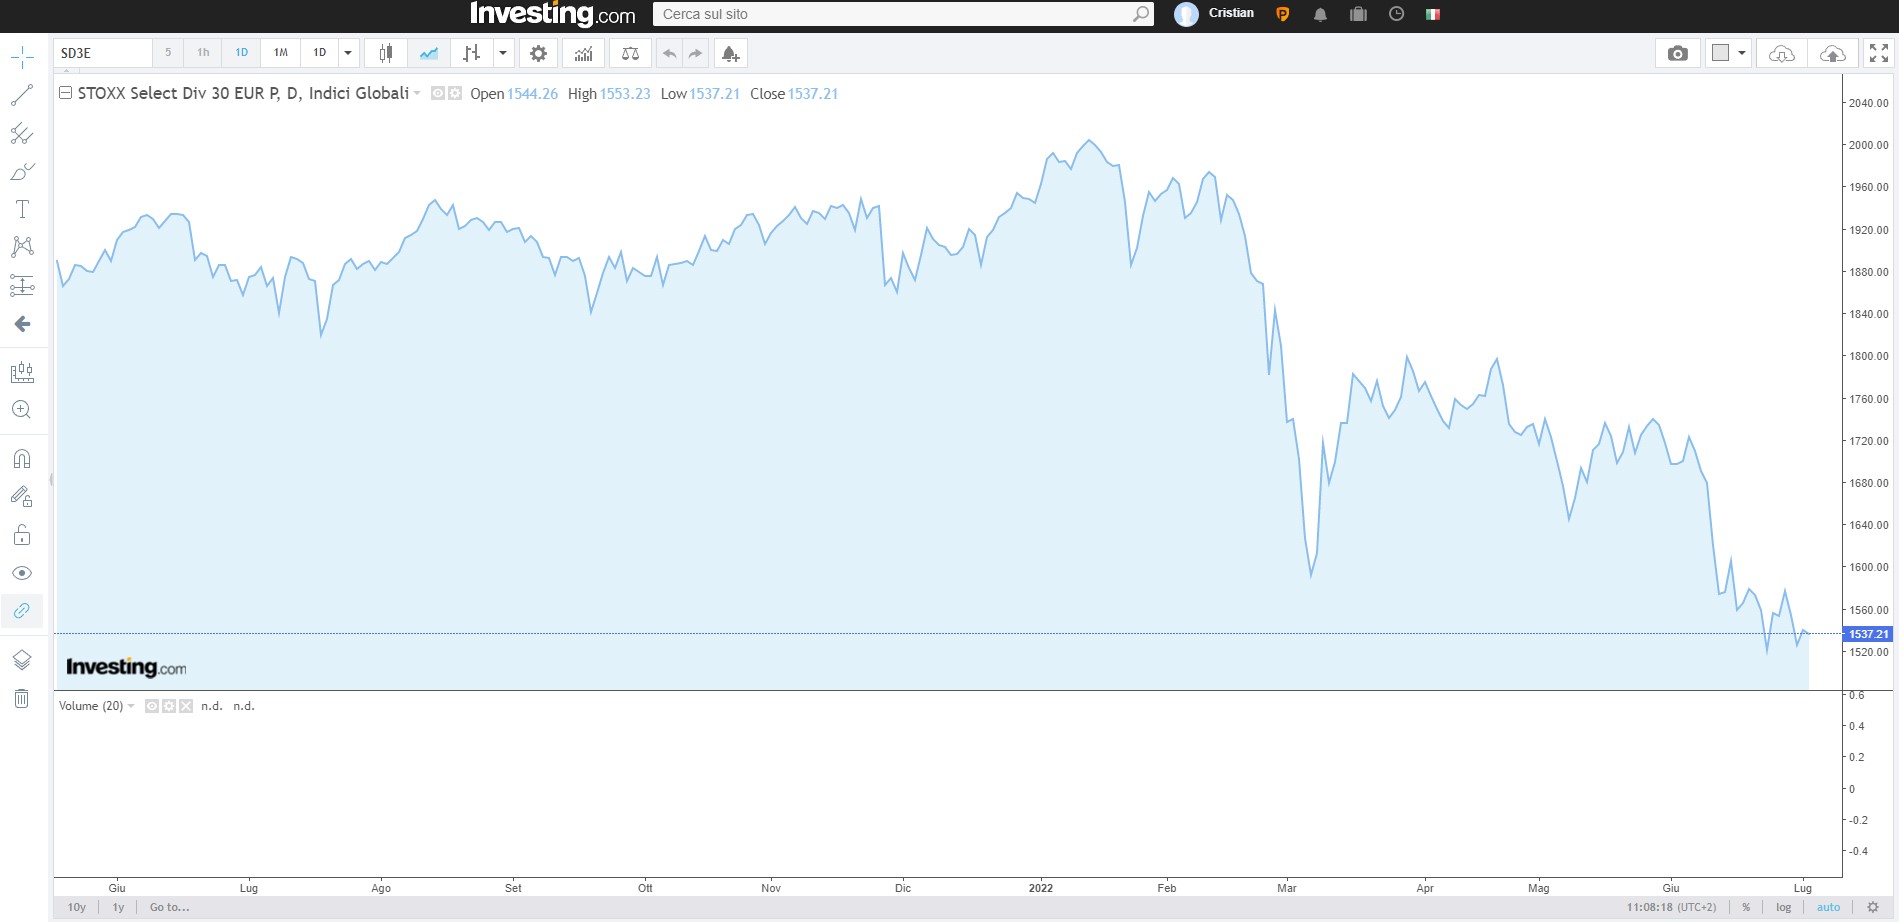
Task: Click the Cerca sul sito search field
Action: click(903, 14)
